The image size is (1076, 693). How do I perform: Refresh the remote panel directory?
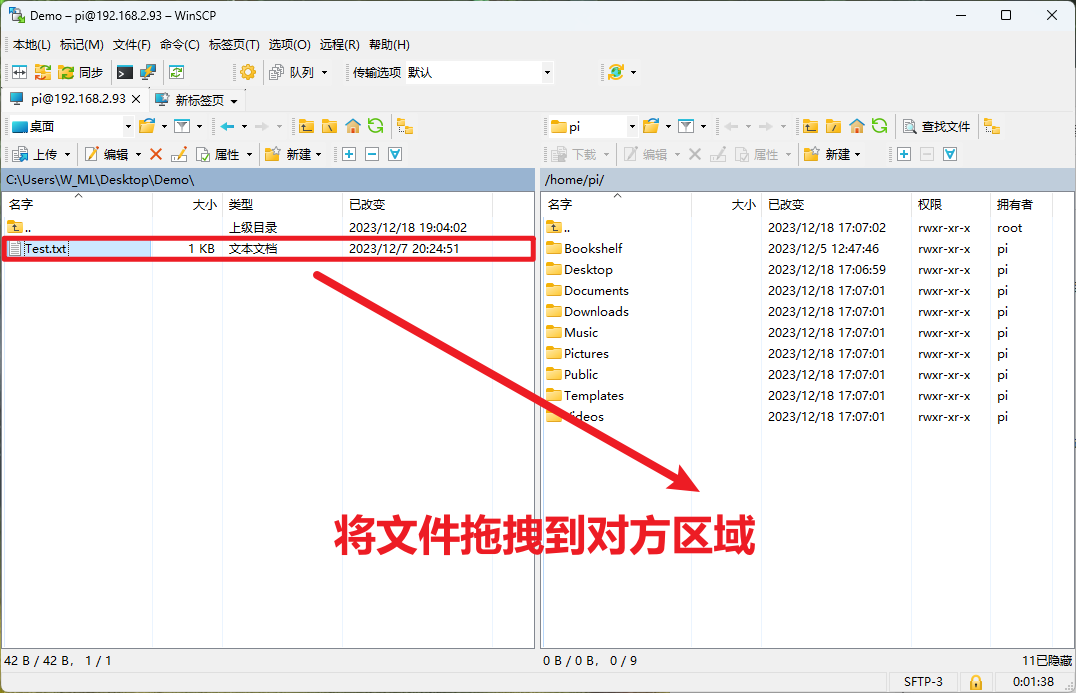[x=880, y=126]
